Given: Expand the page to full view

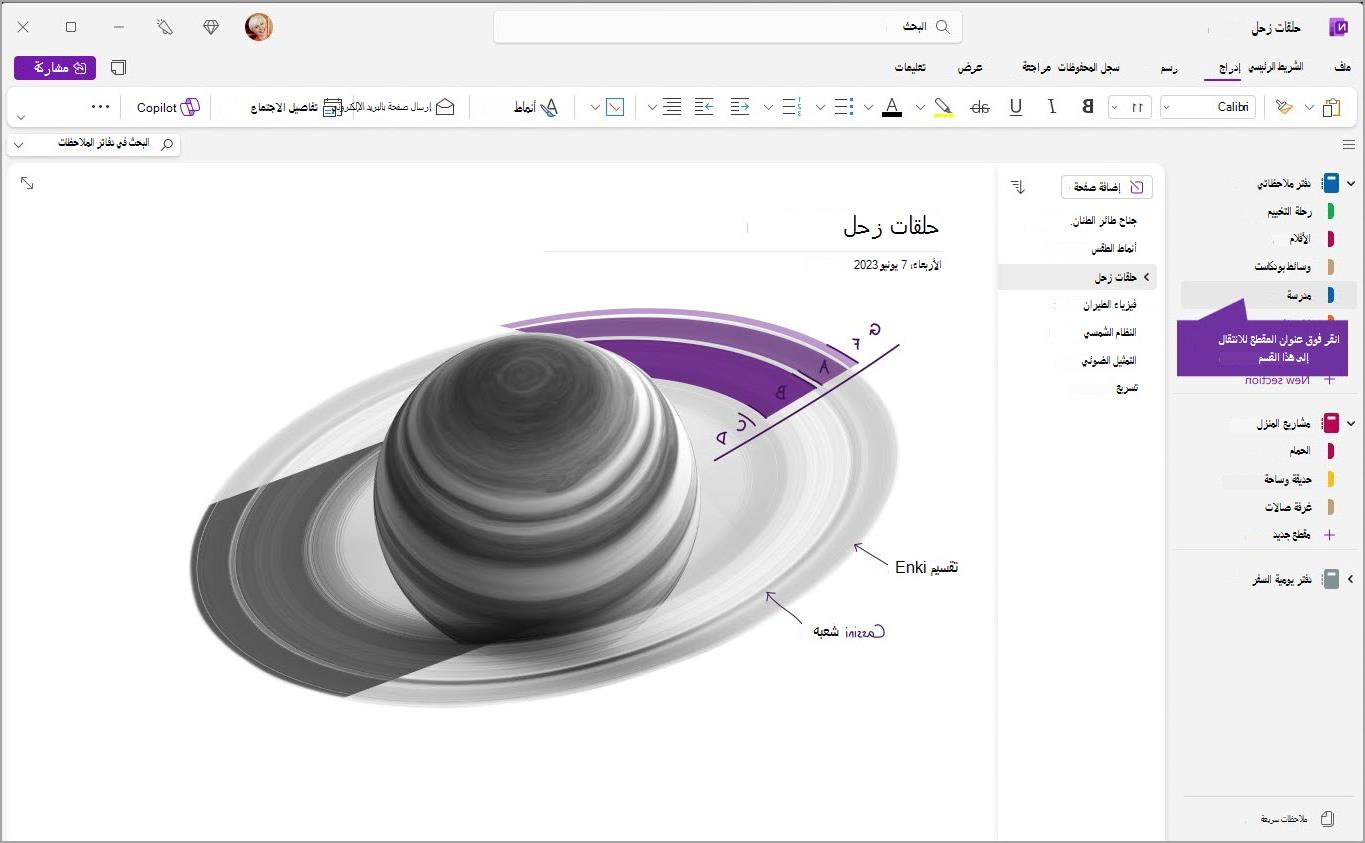Looking at the screenshot, I should [x=27, y=183].
